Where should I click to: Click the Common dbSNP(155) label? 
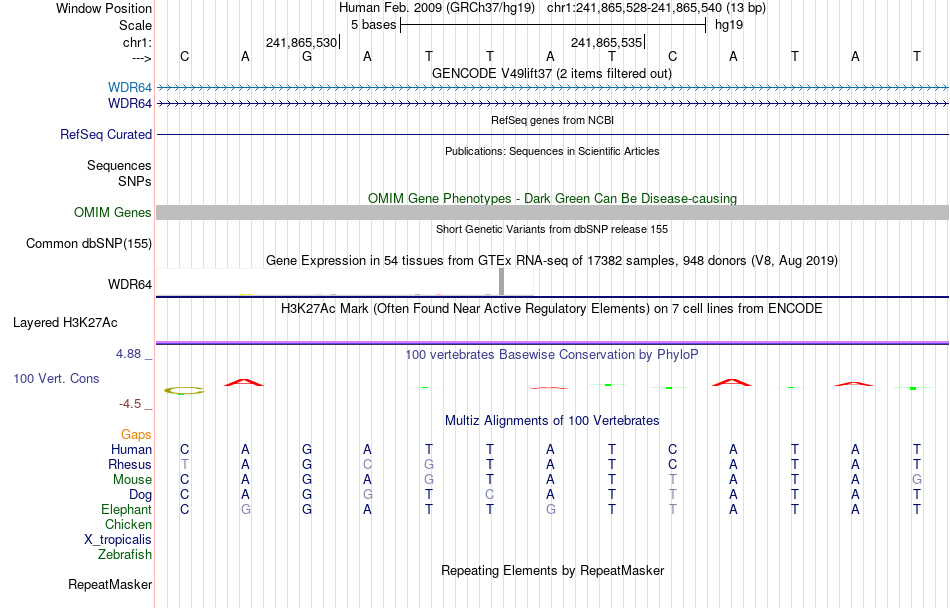[x=88, y=243]
